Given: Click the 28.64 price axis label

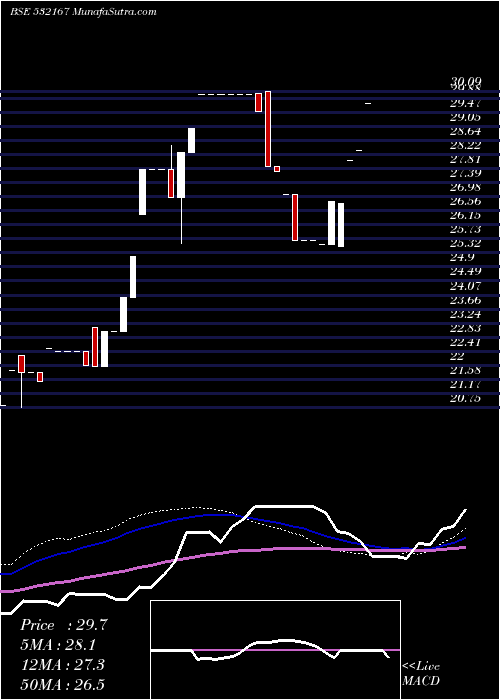Looking at the screenshot, I should 466,132.
